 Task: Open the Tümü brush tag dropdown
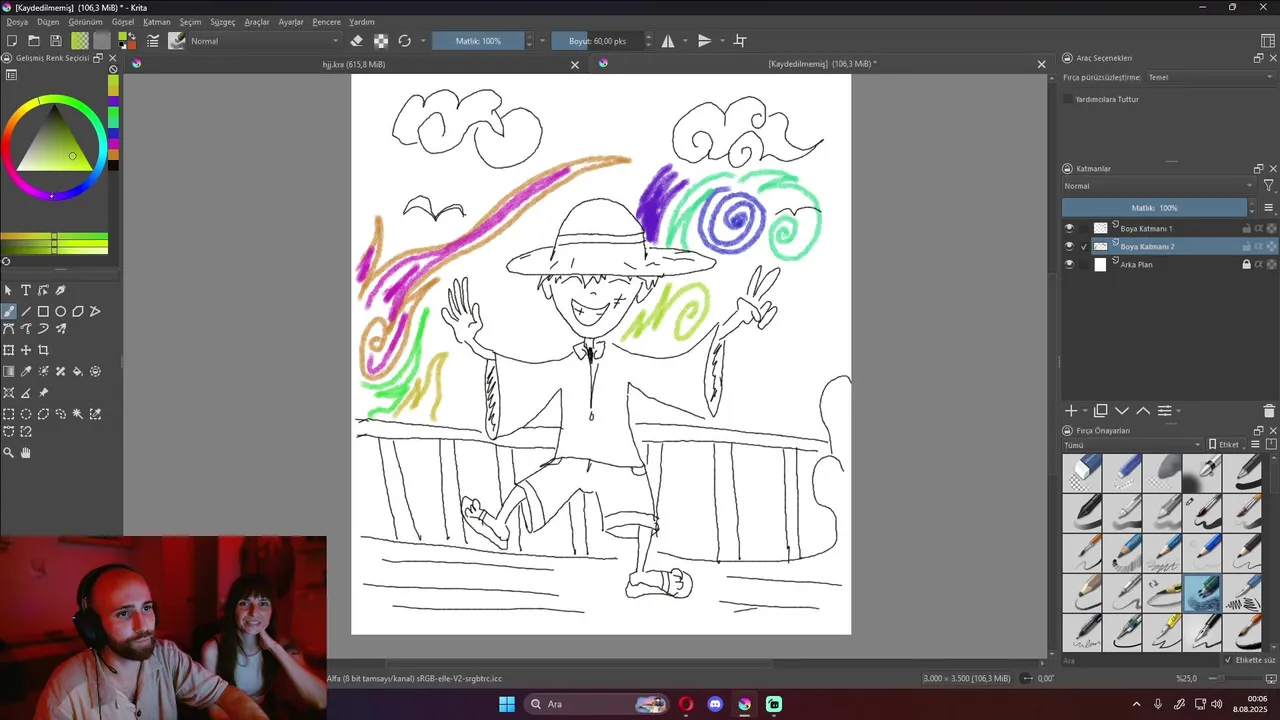click(x=1132, y=445)
